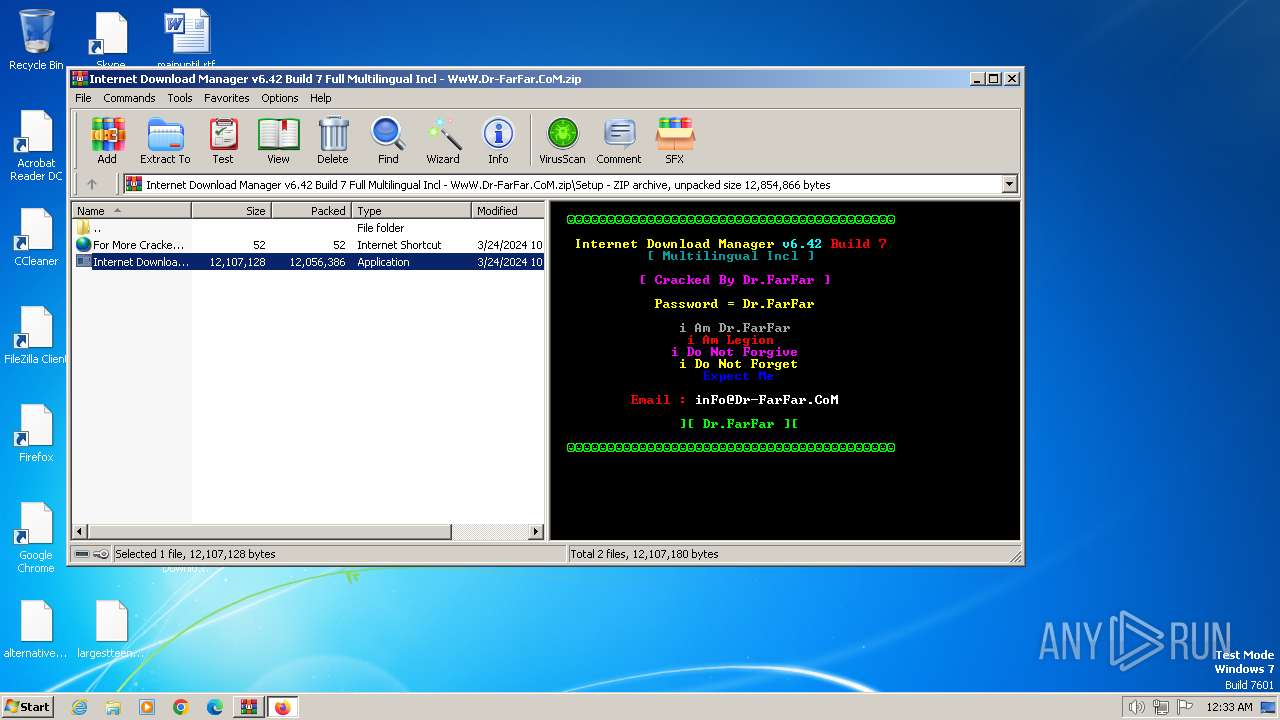Select the 'largestteen...' desktop file
This screenshot has height=720, width=1280.
[x=111, y=630]
